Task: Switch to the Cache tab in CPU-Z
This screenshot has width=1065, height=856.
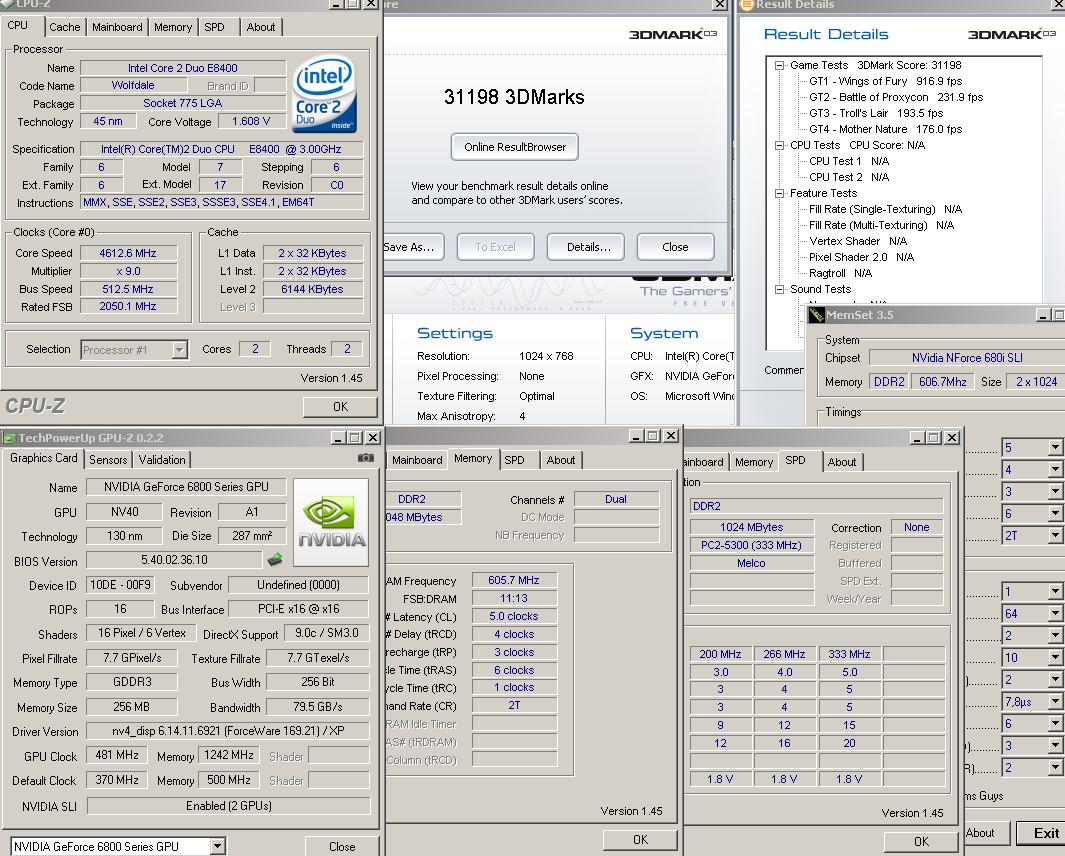Action: click(x=65, y=27)
